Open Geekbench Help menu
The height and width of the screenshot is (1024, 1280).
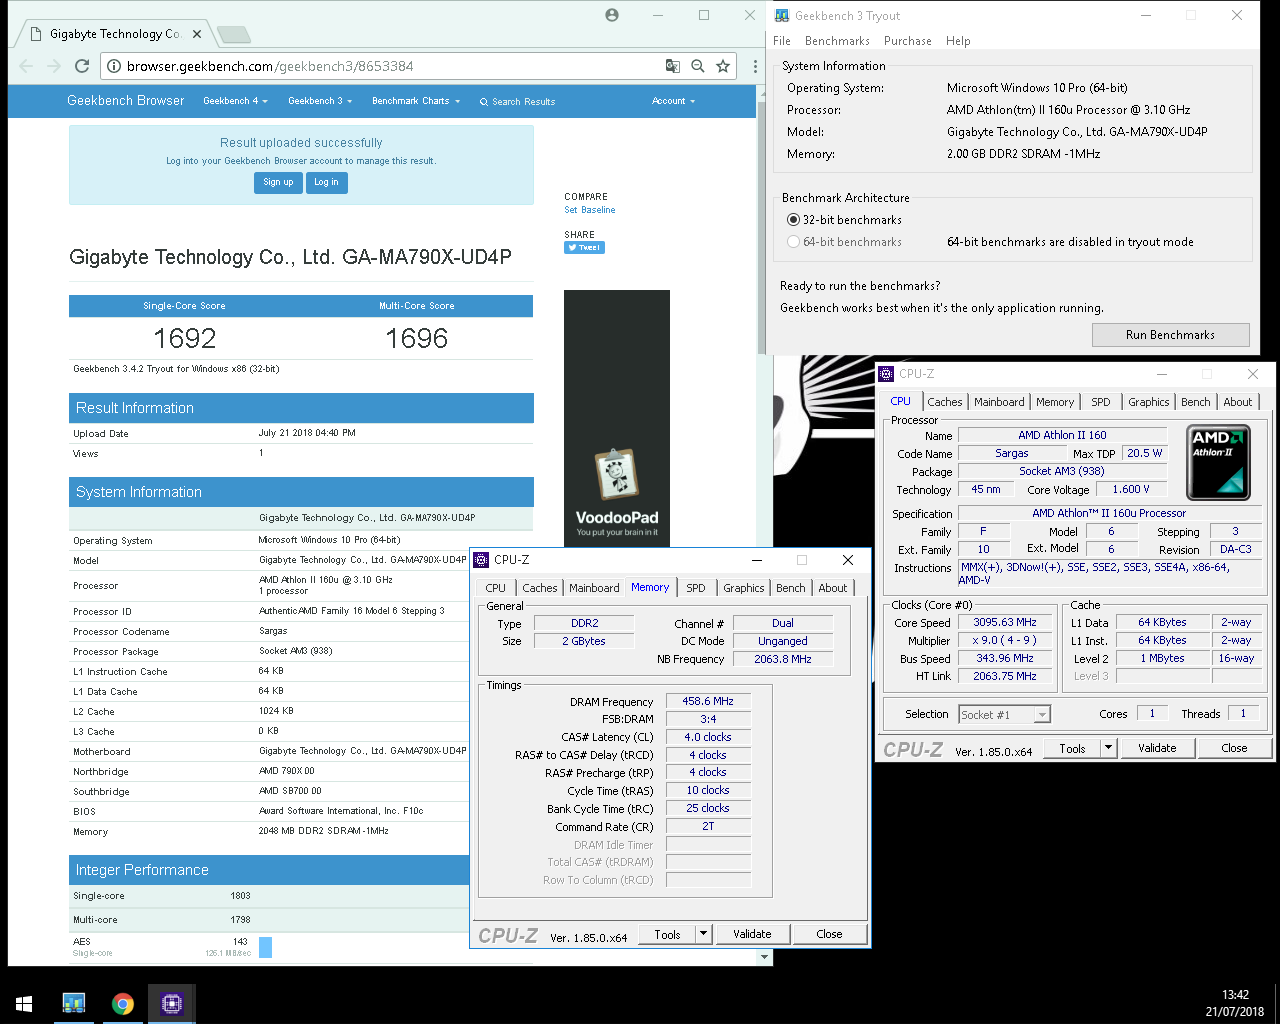[958, 41]
